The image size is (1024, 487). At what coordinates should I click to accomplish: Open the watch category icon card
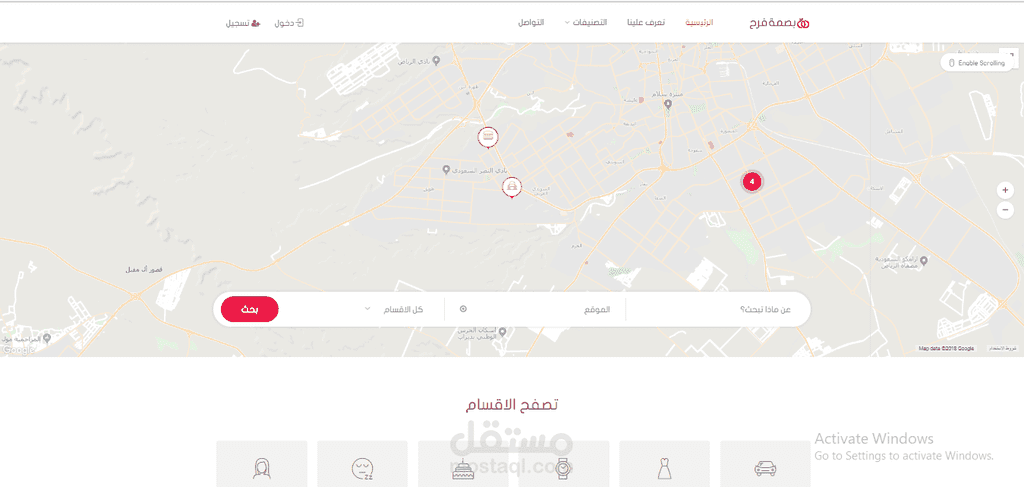coord(564,463)
